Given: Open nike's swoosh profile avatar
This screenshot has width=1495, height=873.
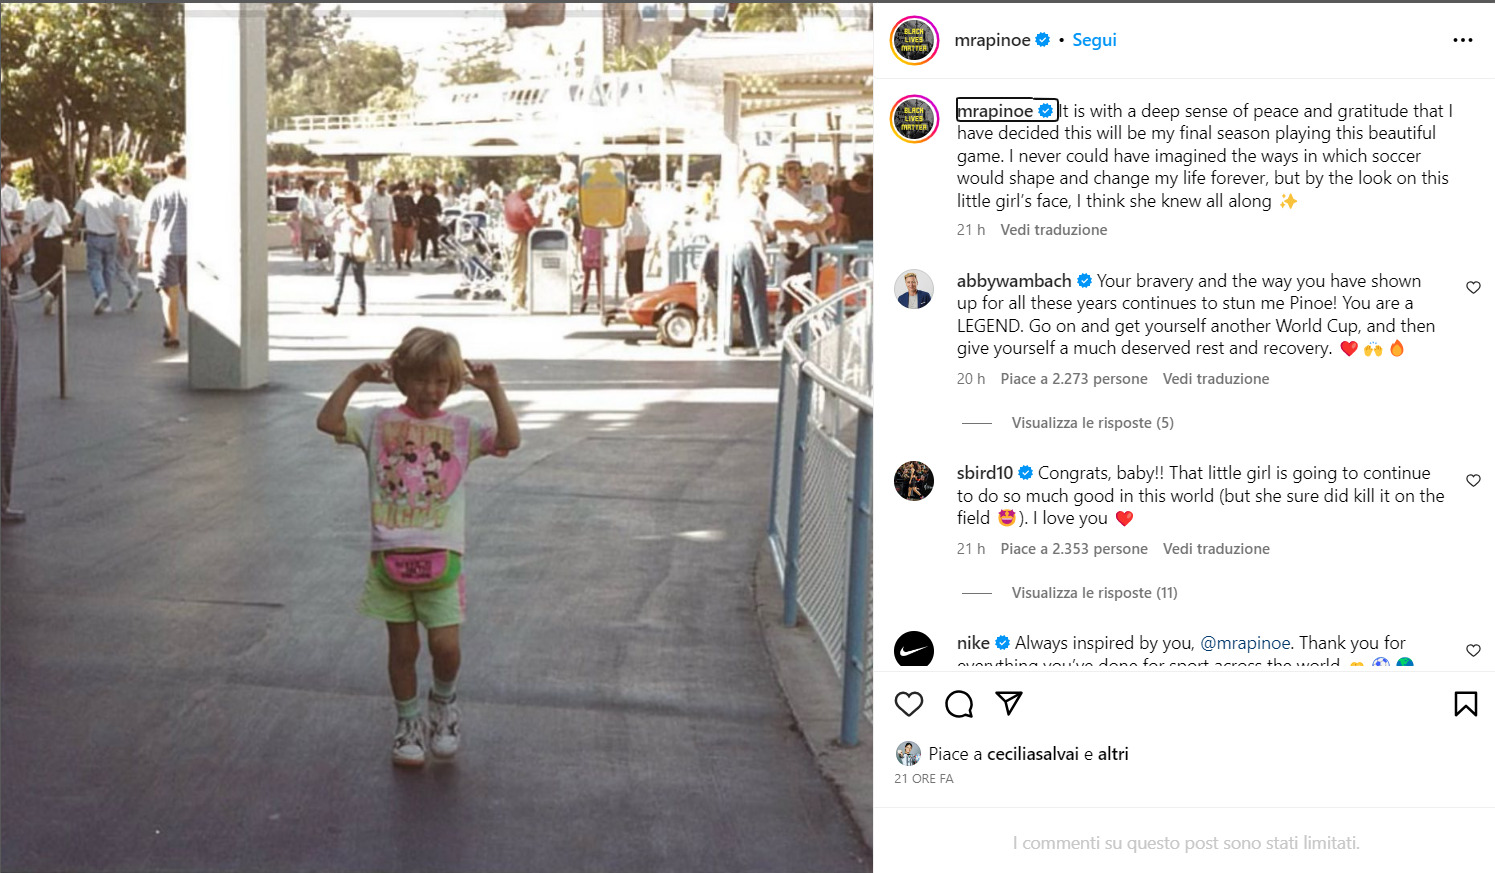Looking at the screenshot, I should click(914, 650).
